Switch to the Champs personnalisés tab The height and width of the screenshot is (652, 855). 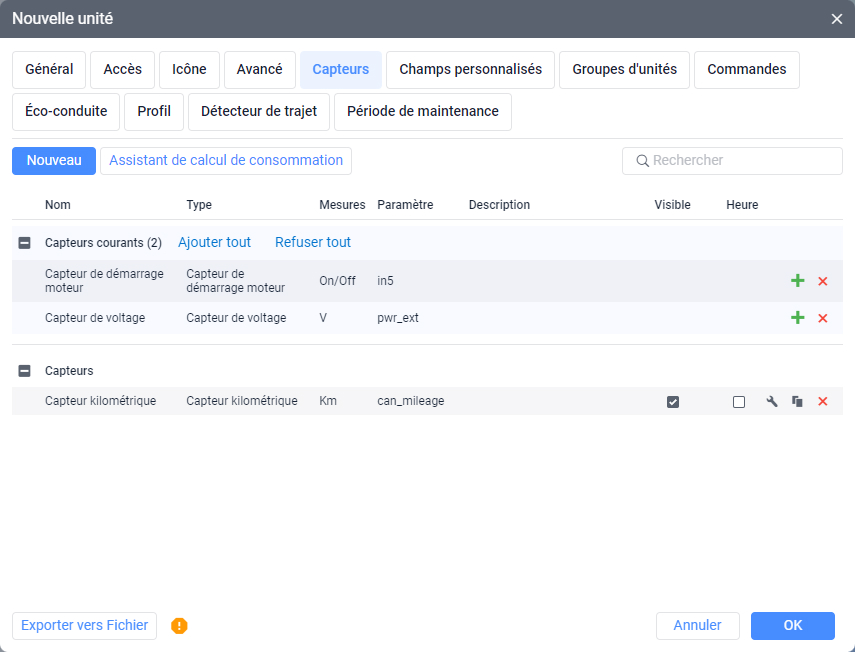[x=470, y=70]
